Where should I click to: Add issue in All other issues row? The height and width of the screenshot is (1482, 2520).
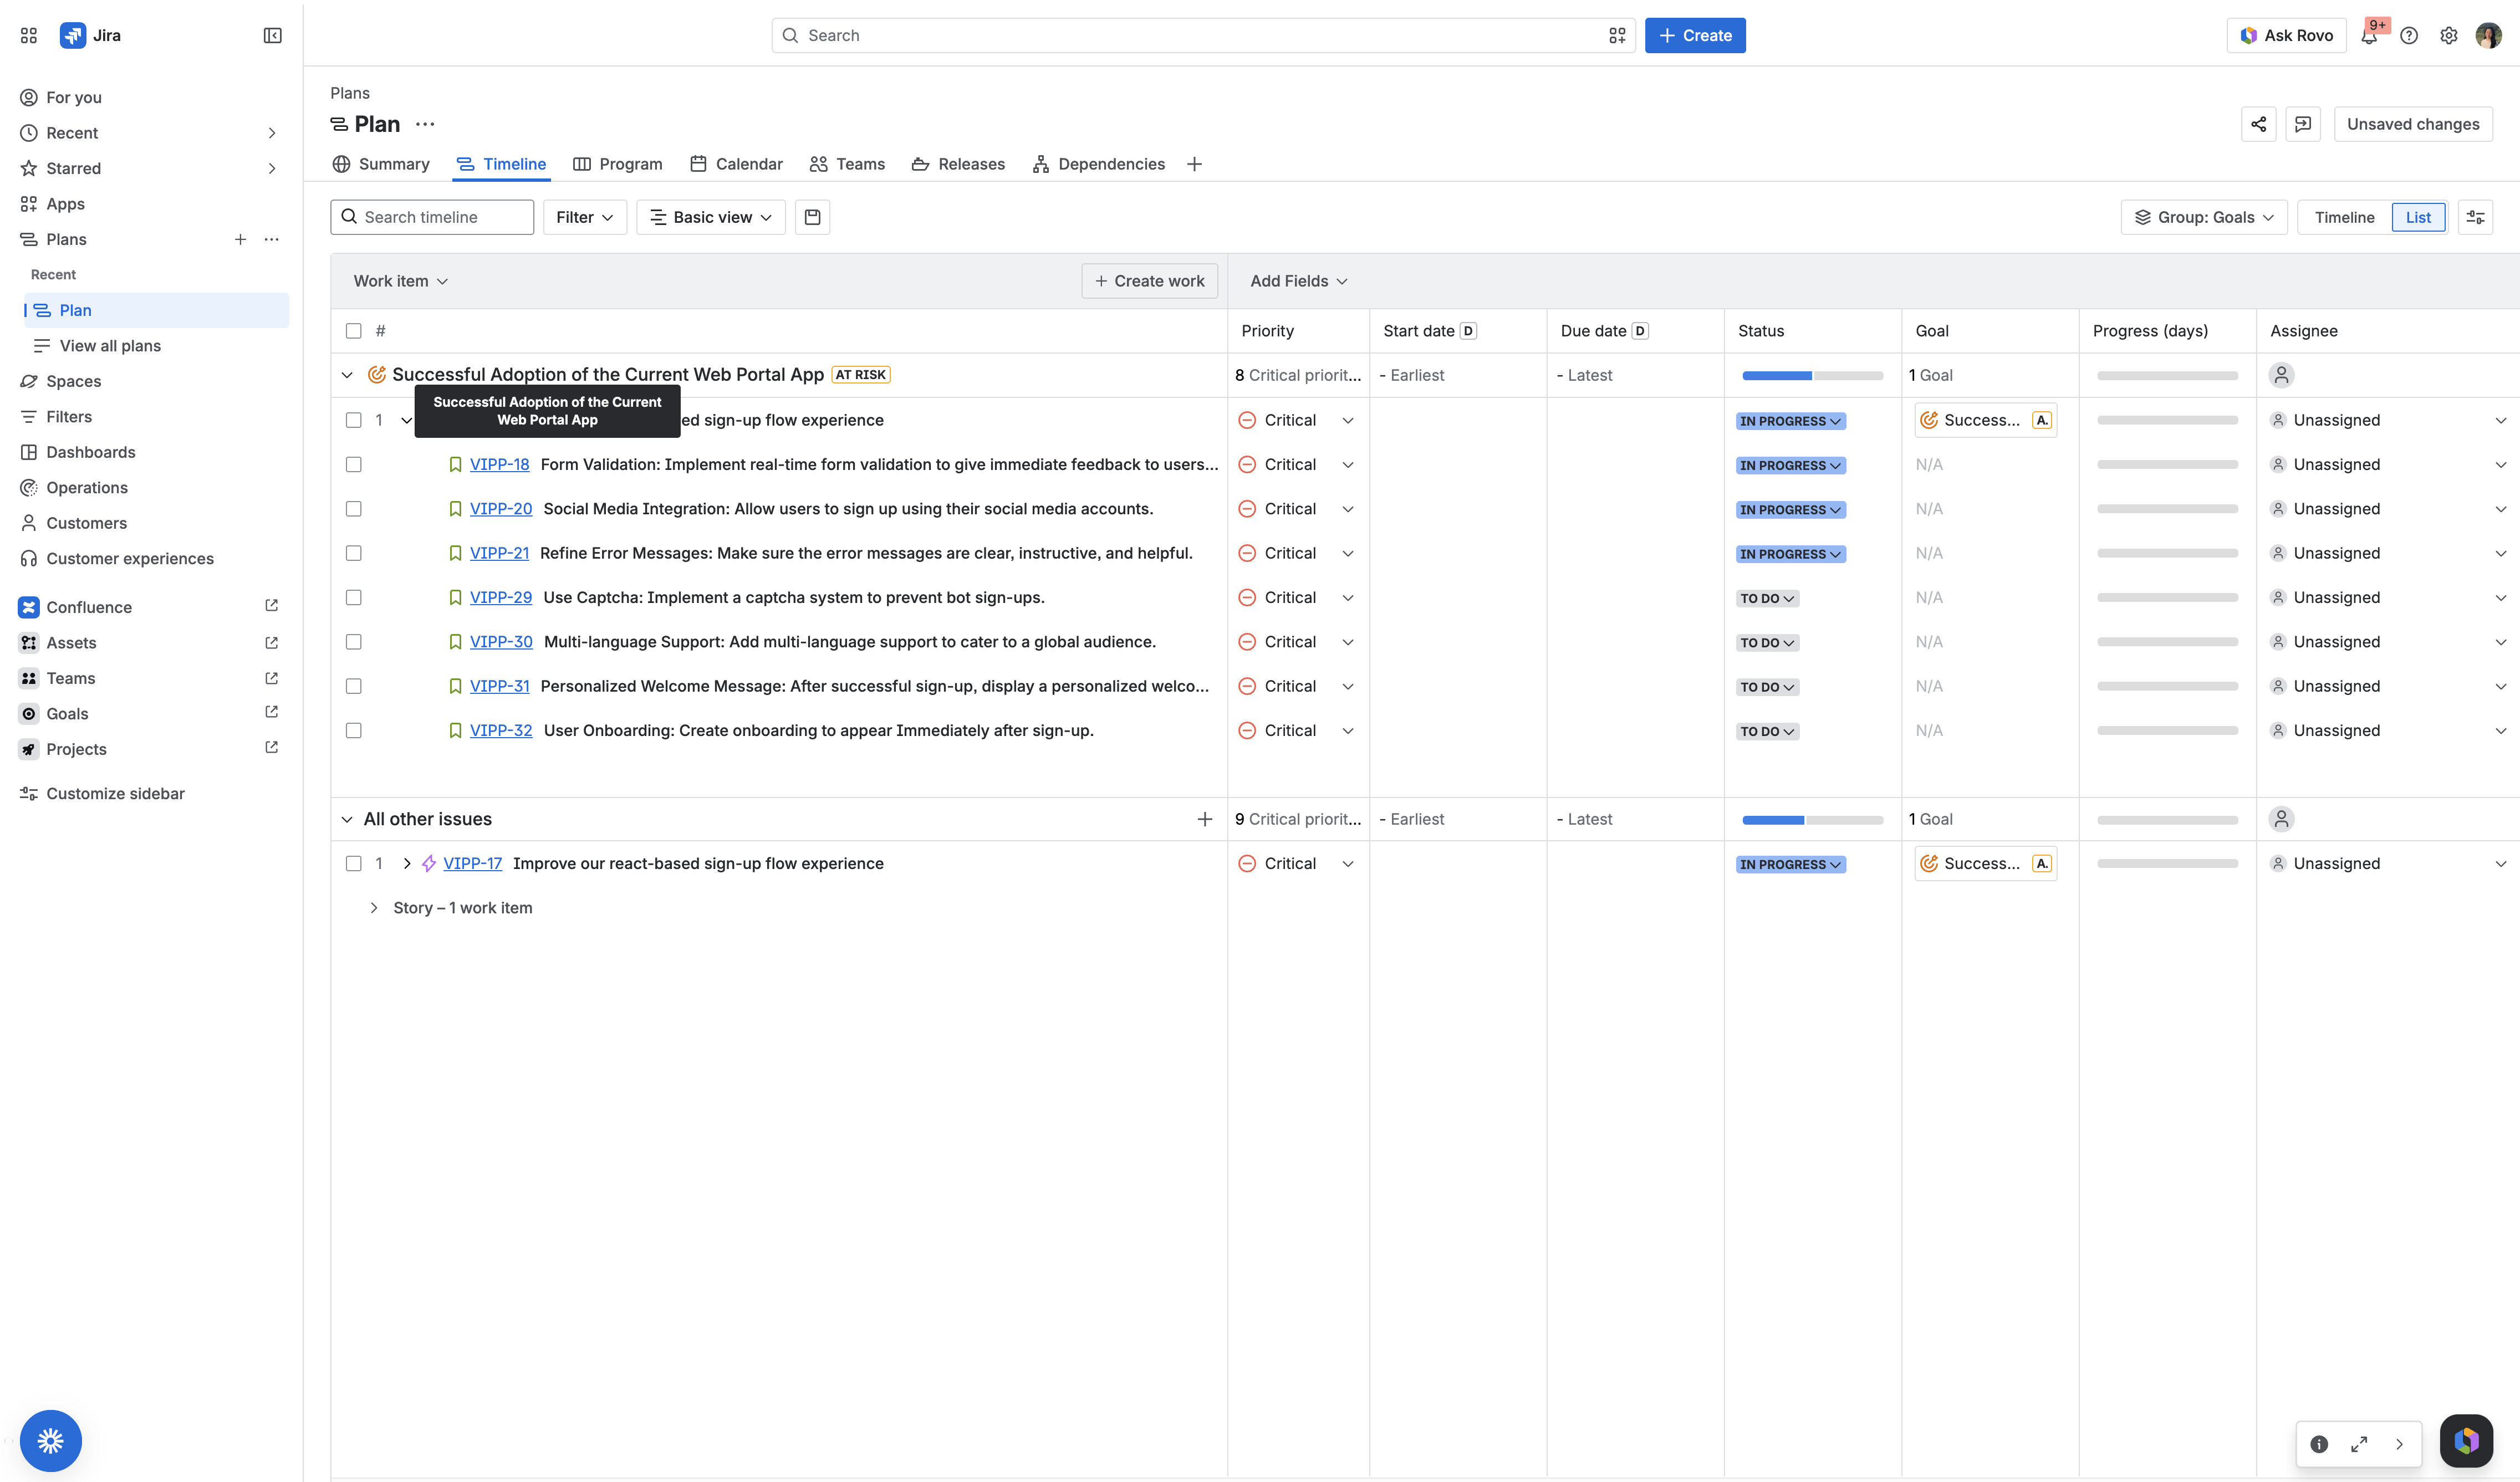[x=1205, y=819]
